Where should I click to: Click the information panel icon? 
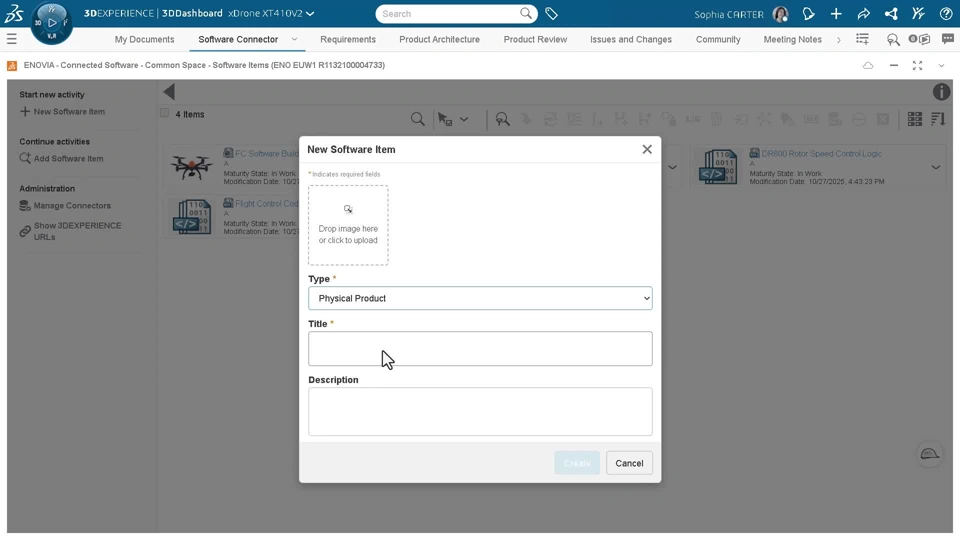(x=941, y=92)
